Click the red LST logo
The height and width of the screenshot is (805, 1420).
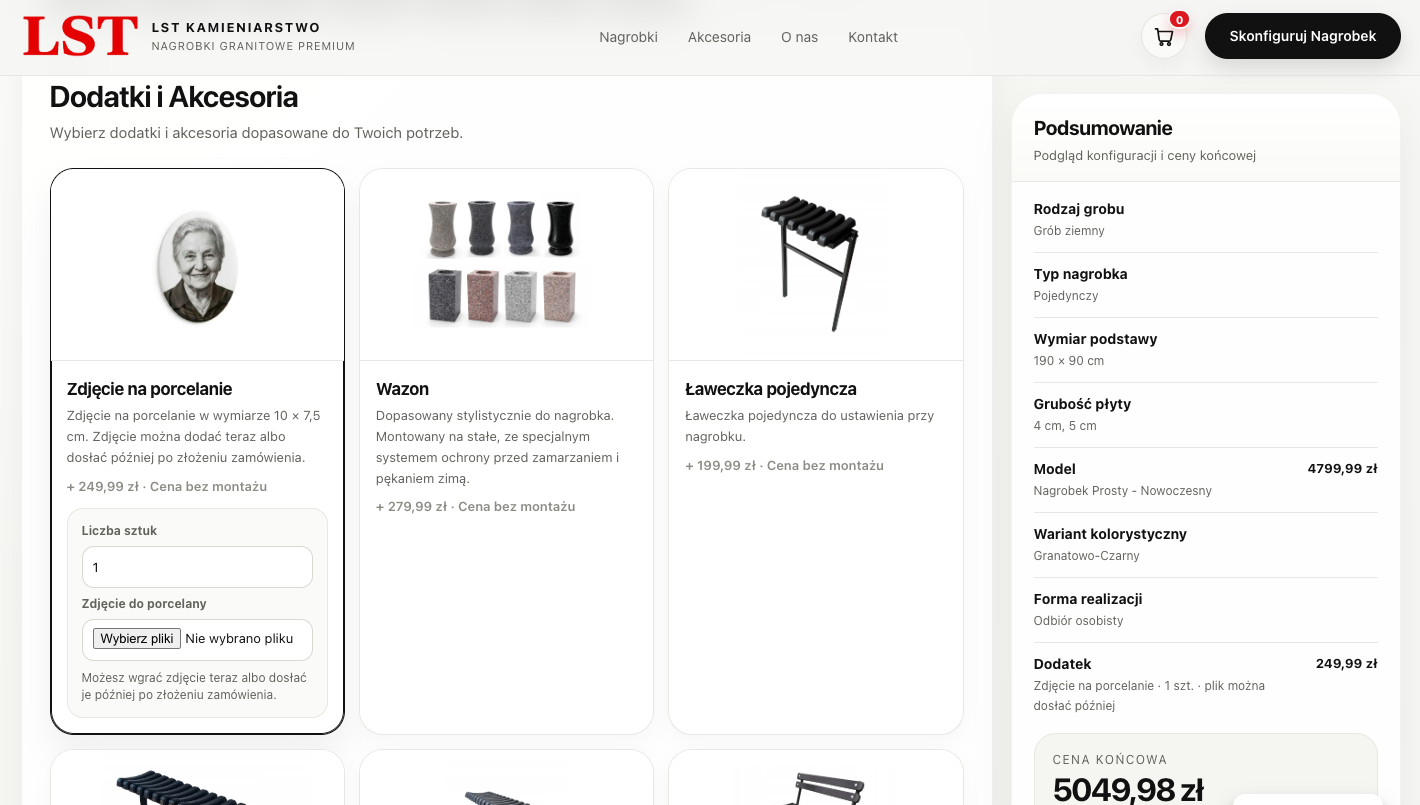(x=80, y=37)
